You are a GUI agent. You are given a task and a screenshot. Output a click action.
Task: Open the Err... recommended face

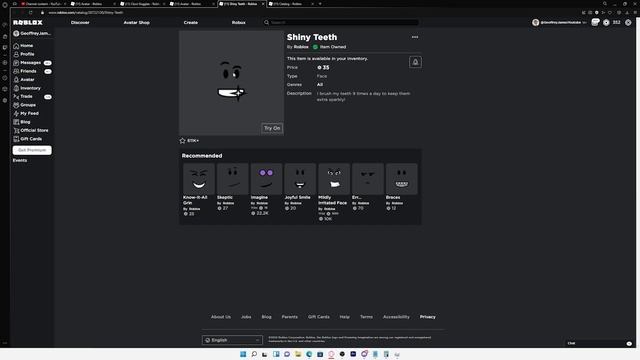(368, 179)
